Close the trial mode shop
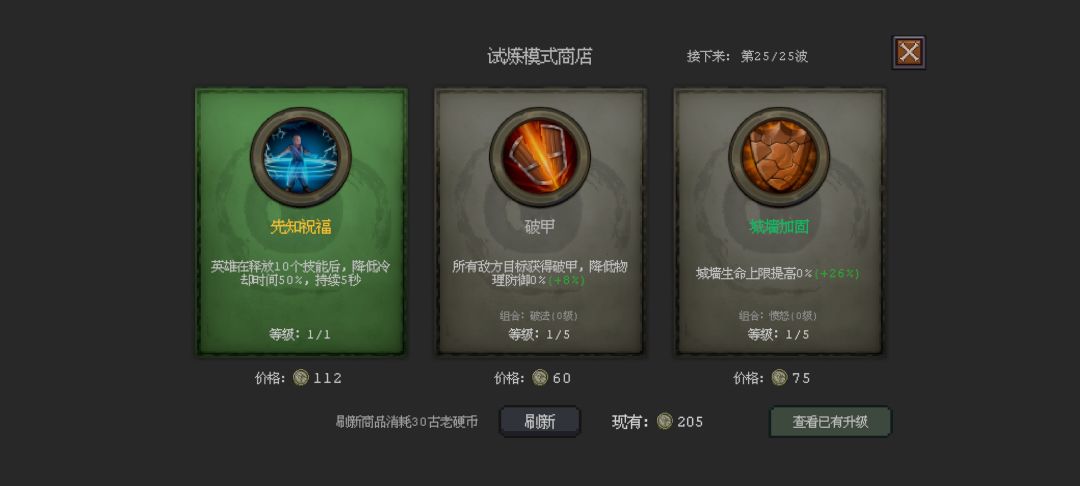This screenshot has width=1080, height=486. coord(908,52)
